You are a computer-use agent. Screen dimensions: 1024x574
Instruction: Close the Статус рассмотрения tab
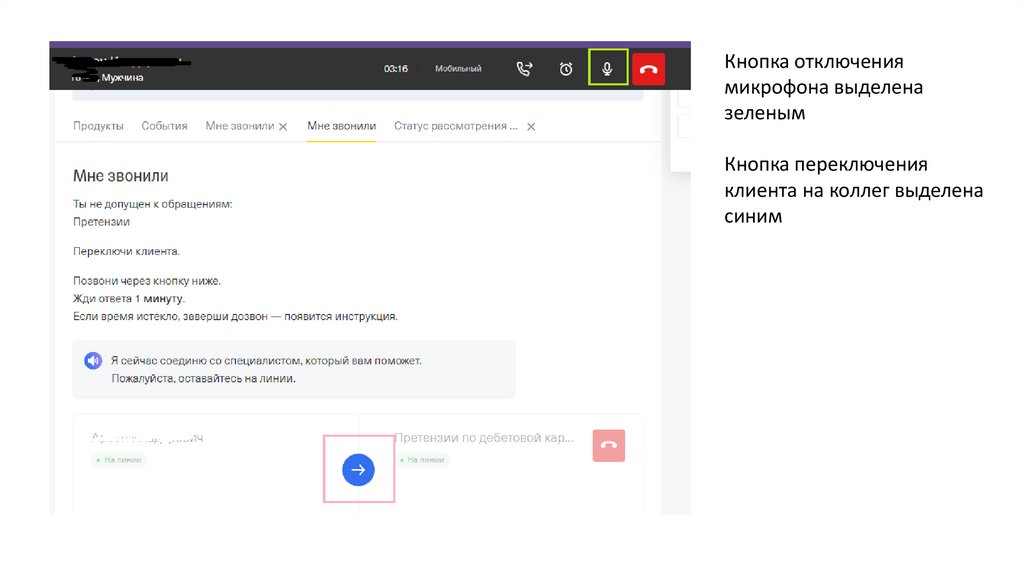[531, 127]
